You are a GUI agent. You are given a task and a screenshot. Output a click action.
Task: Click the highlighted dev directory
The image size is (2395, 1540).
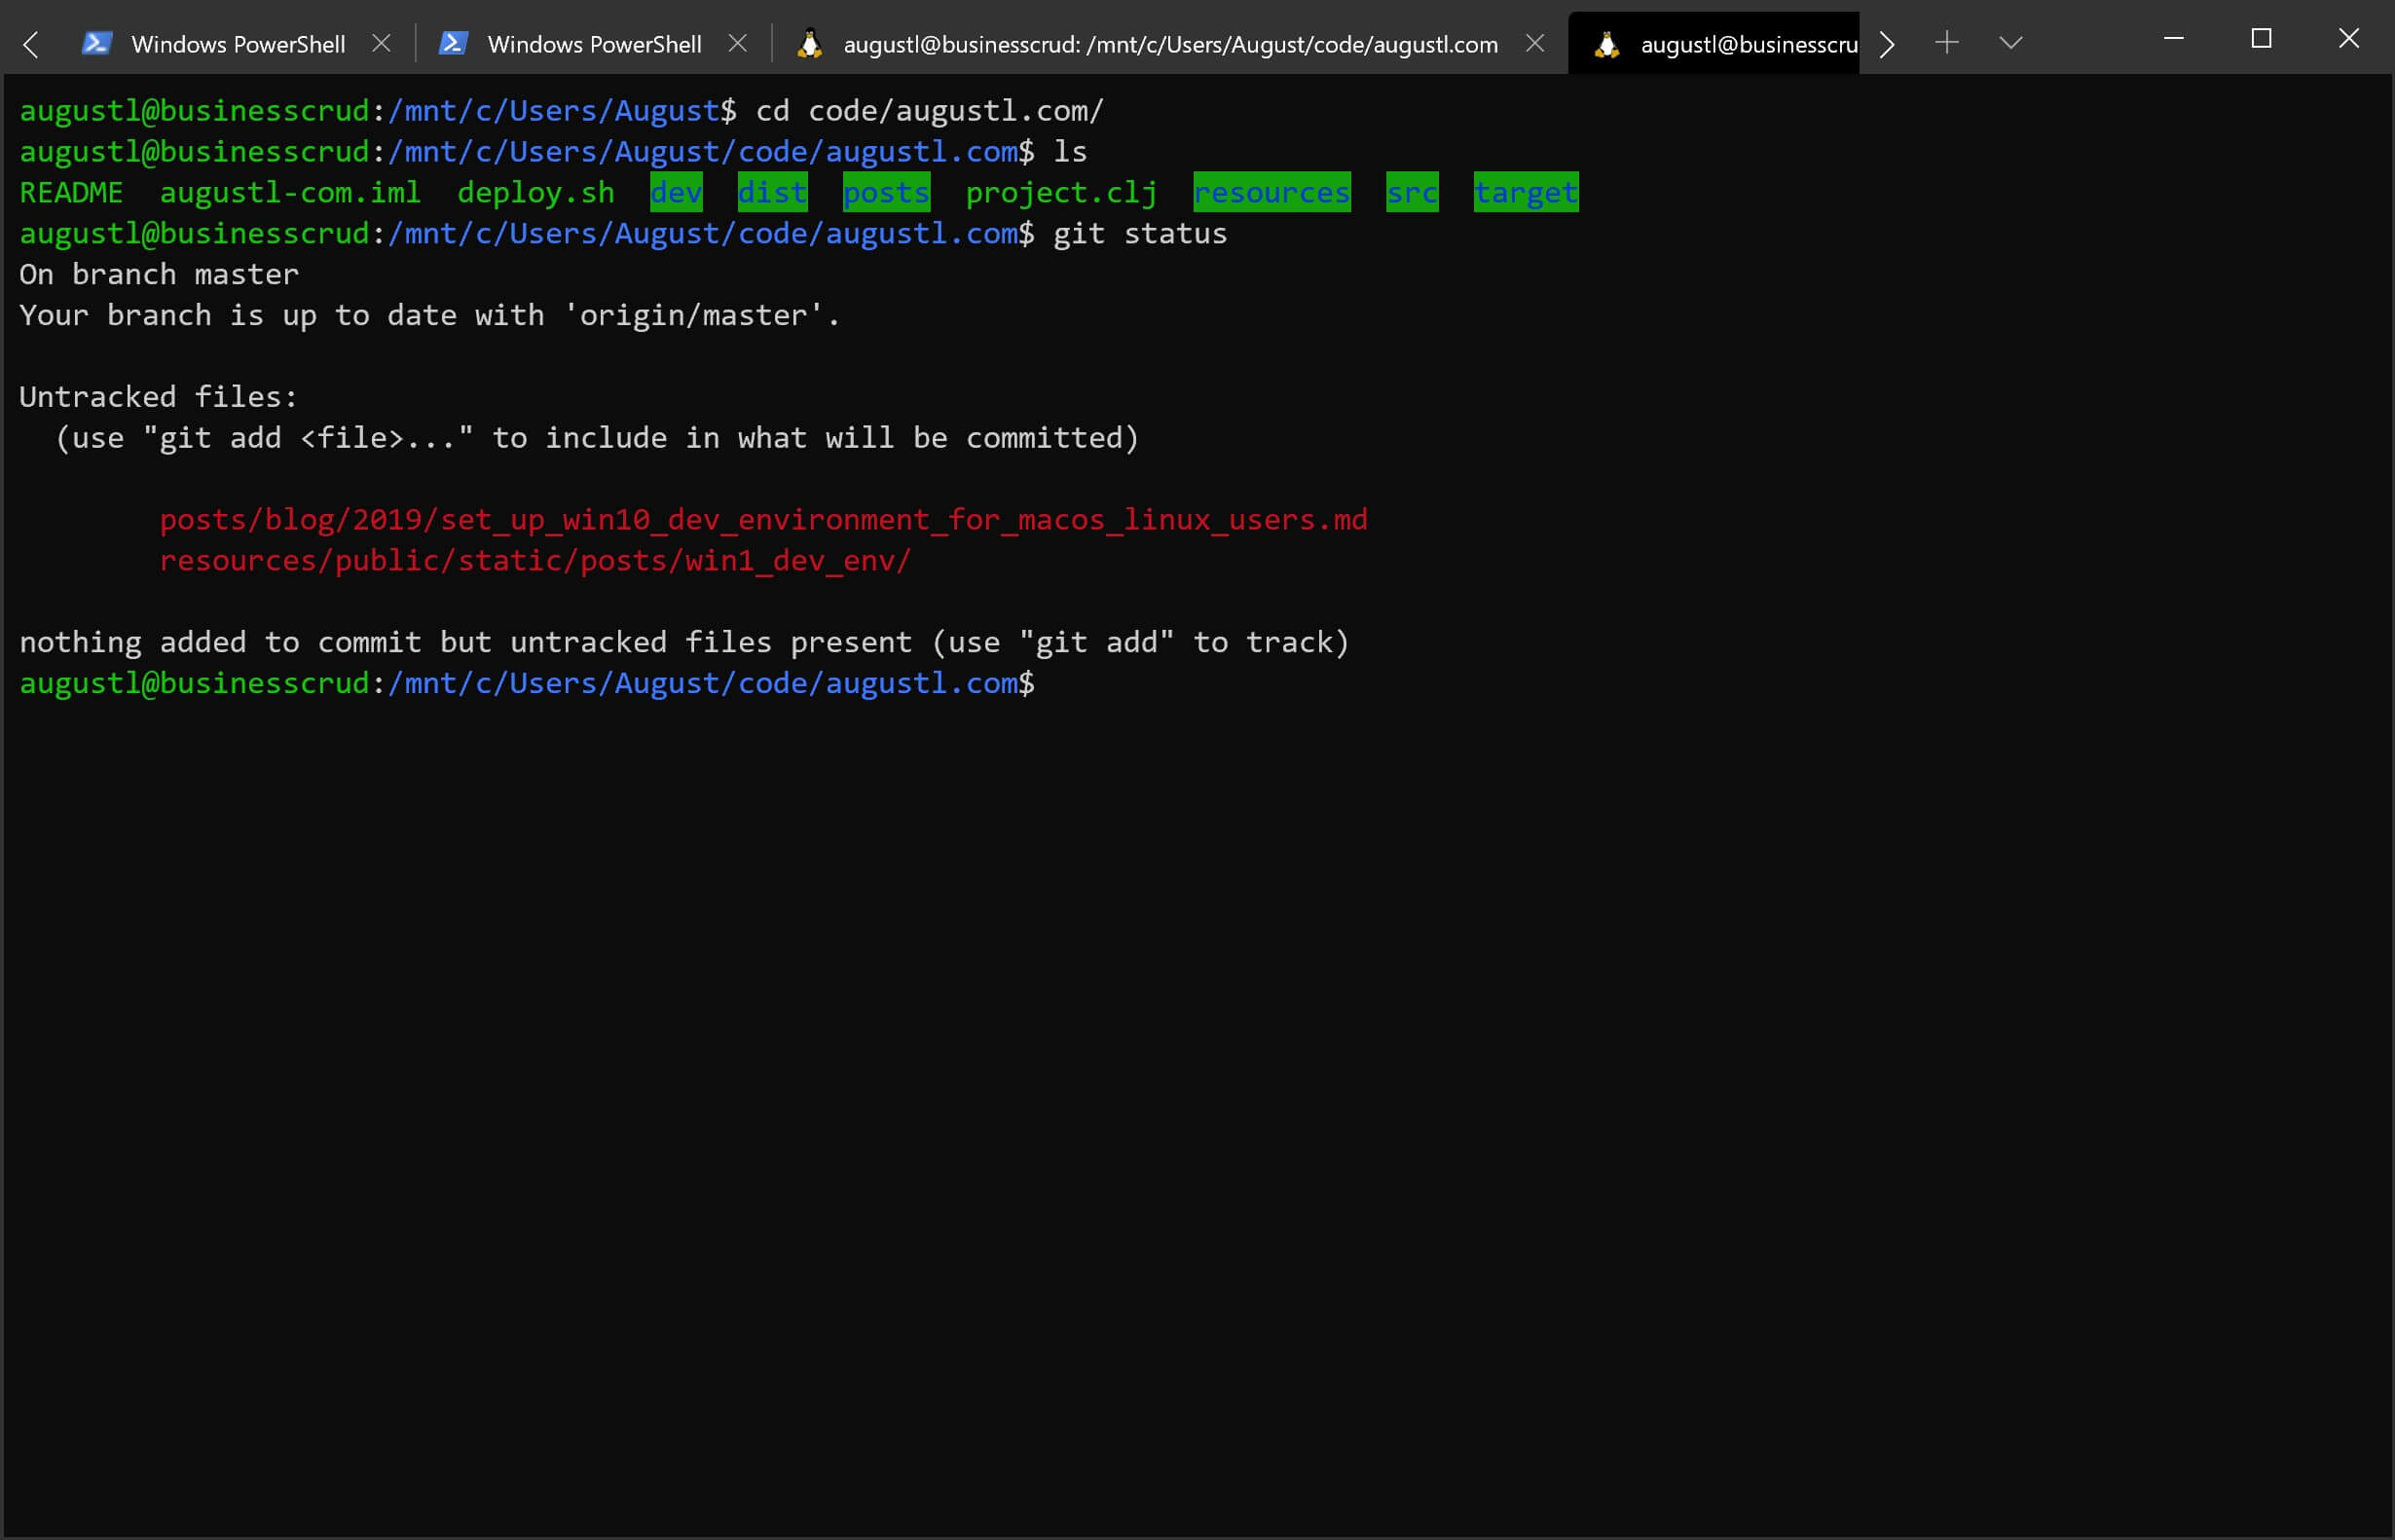point(676,192)
